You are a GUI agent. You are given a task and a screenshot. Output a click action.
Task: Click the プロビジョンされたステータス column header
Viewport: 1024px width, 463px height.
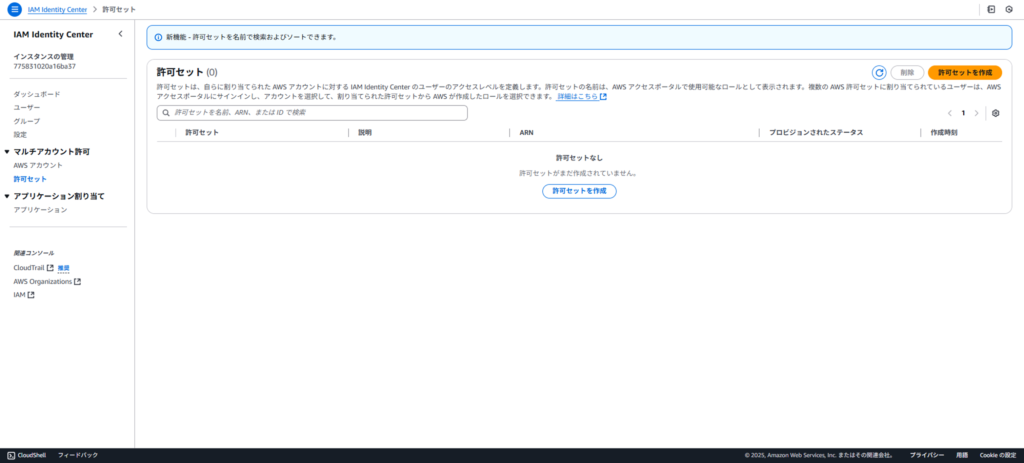816,133
